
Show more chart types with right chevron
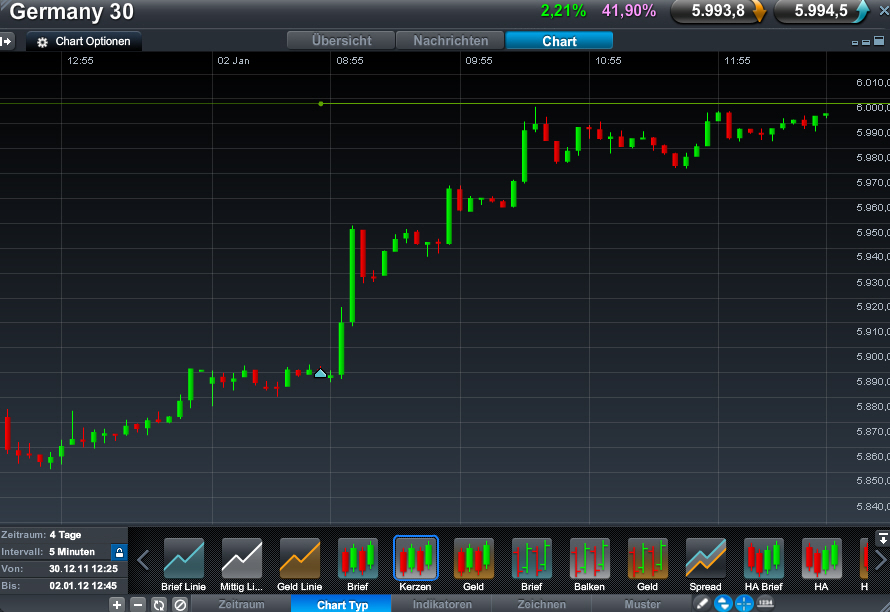click(880, 560)
